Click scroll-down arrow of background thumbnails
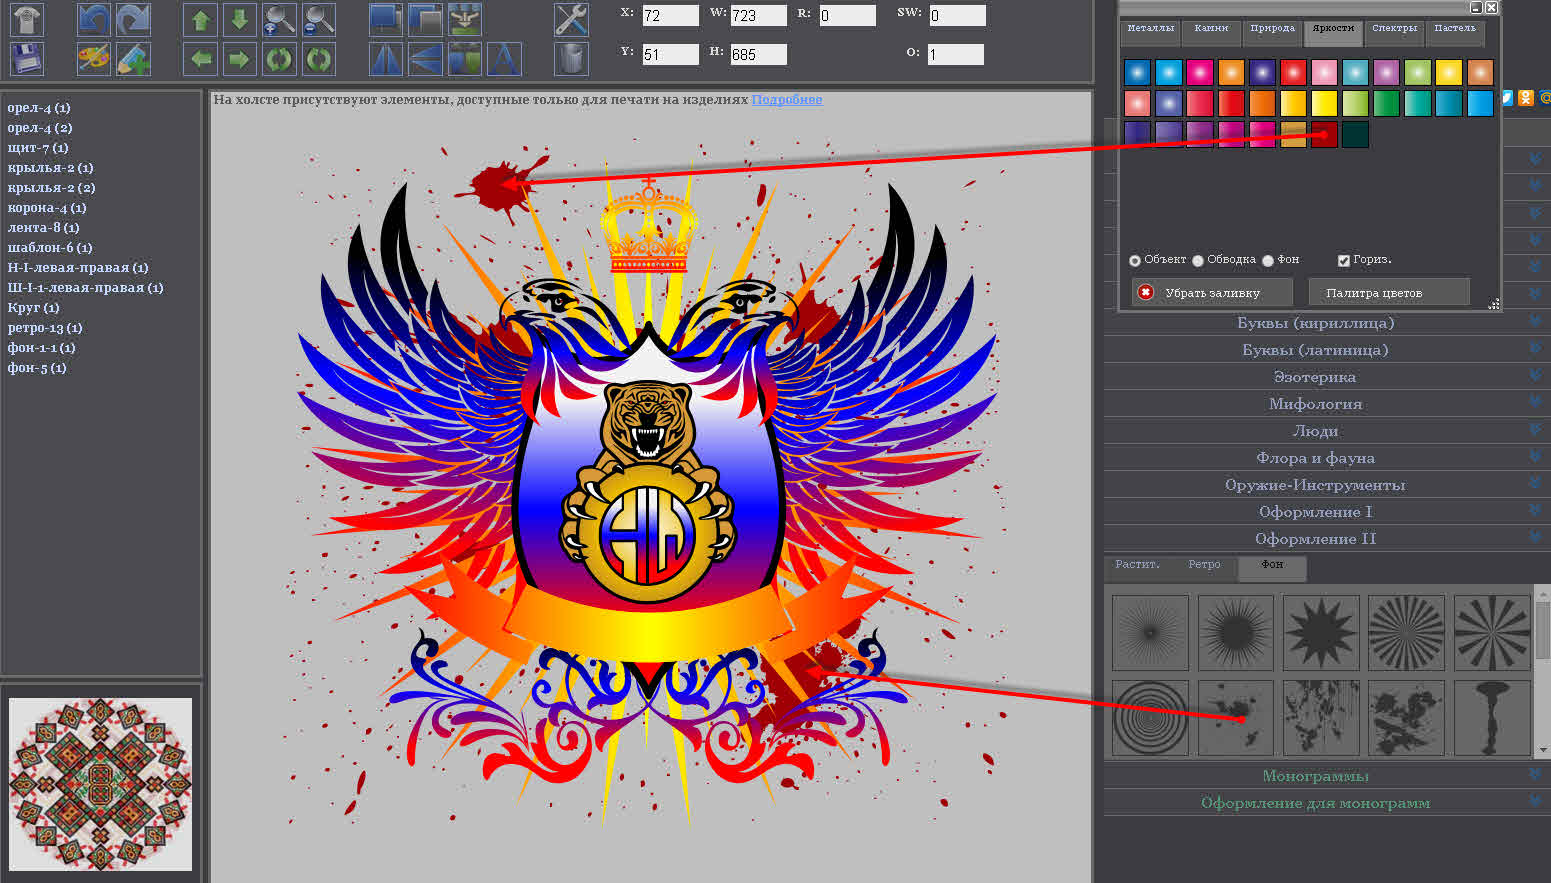Screen dimensions: 1551x883 (1542, 750)
